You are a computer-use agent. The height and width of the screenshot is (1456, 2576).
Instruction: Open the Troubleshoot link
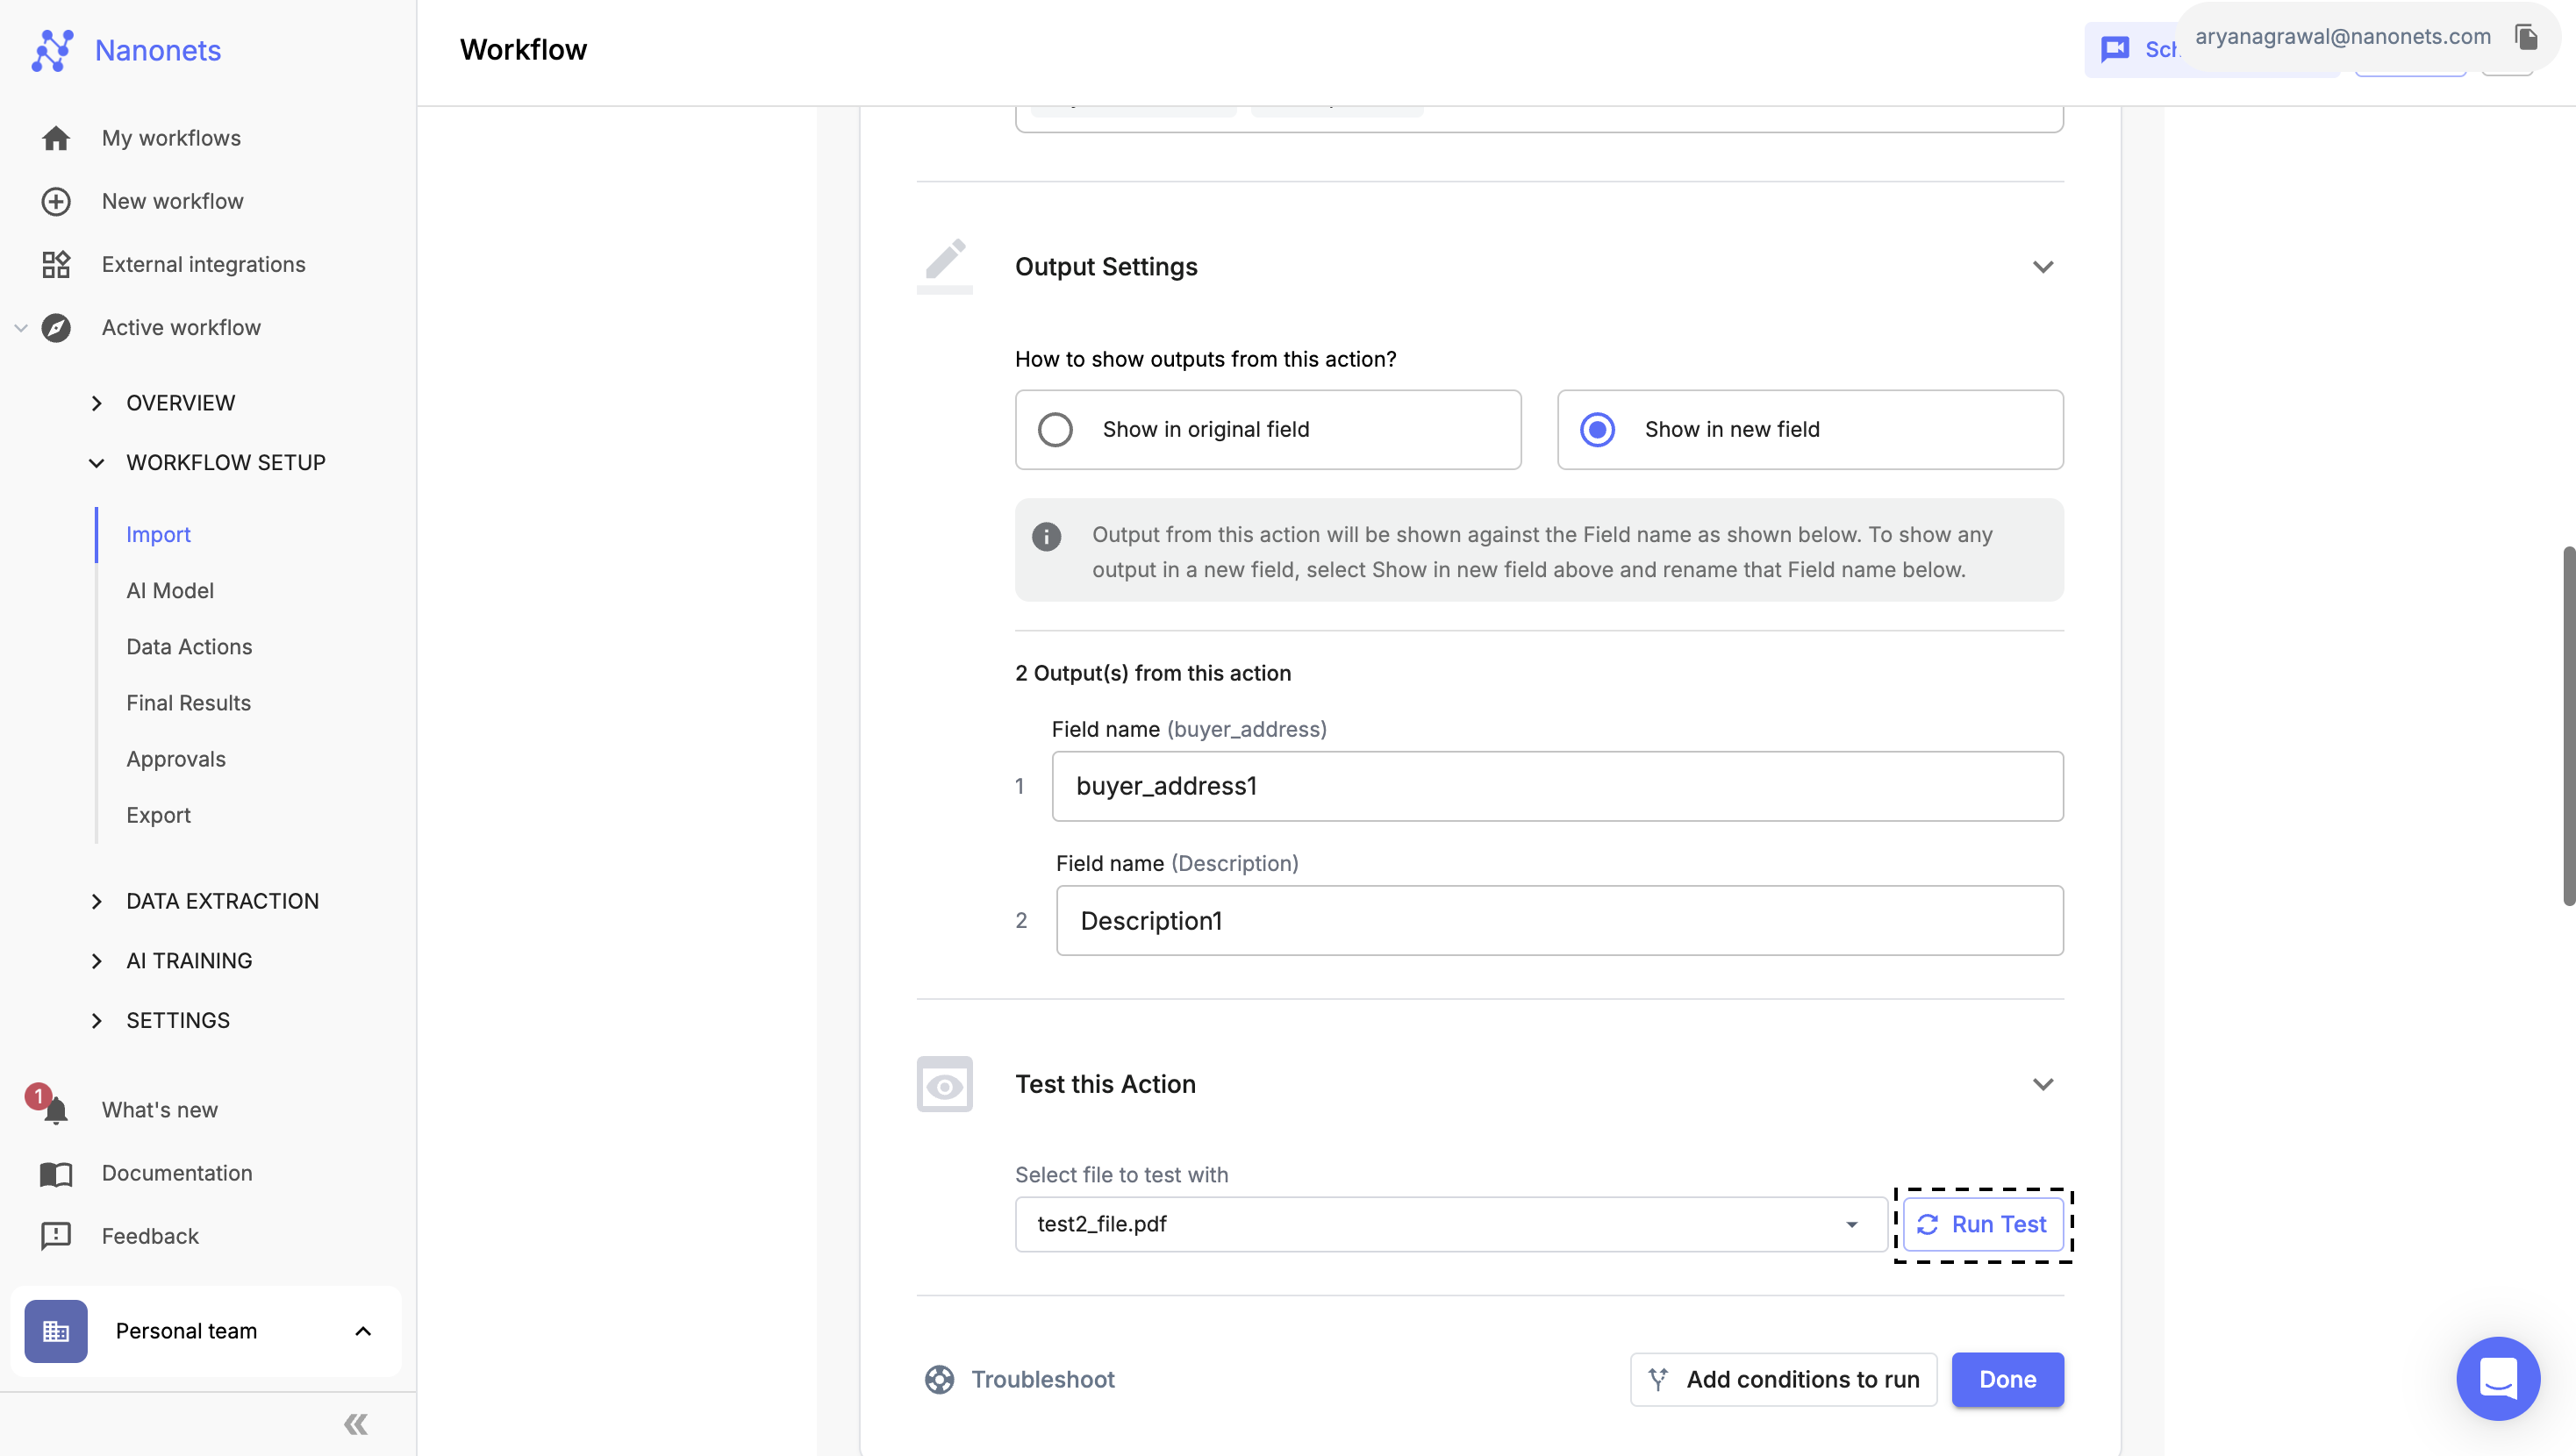(1043, 1379)
